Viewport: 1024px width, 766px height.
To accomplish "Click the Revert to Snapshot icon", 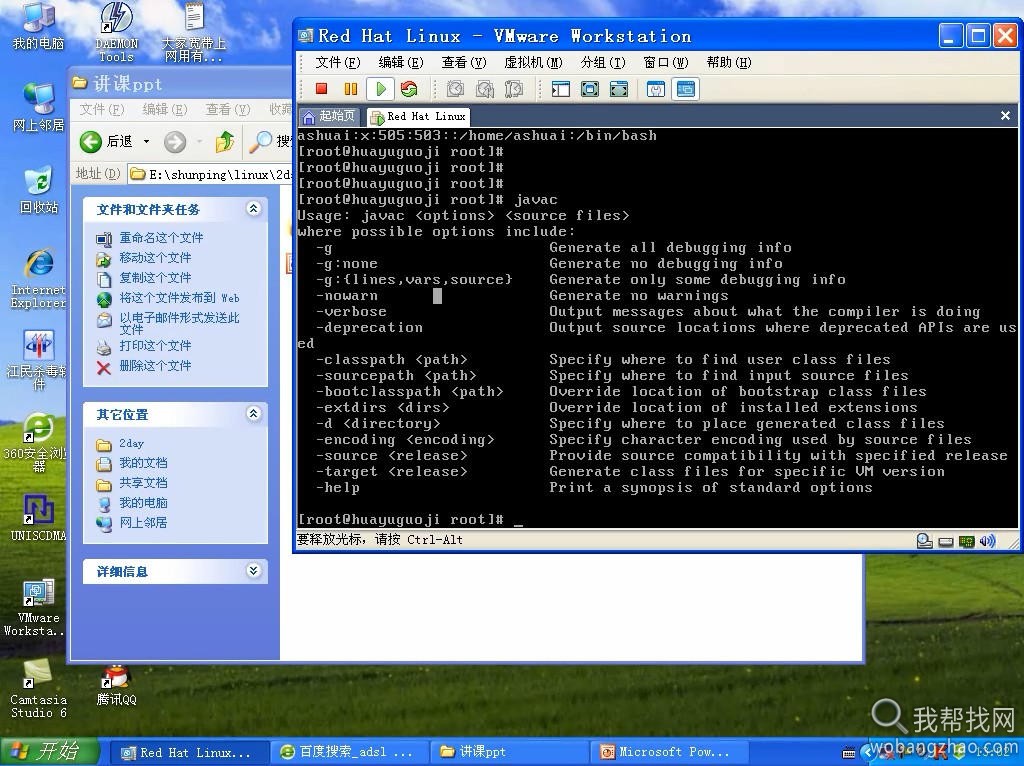I will [x=485, y=89].
